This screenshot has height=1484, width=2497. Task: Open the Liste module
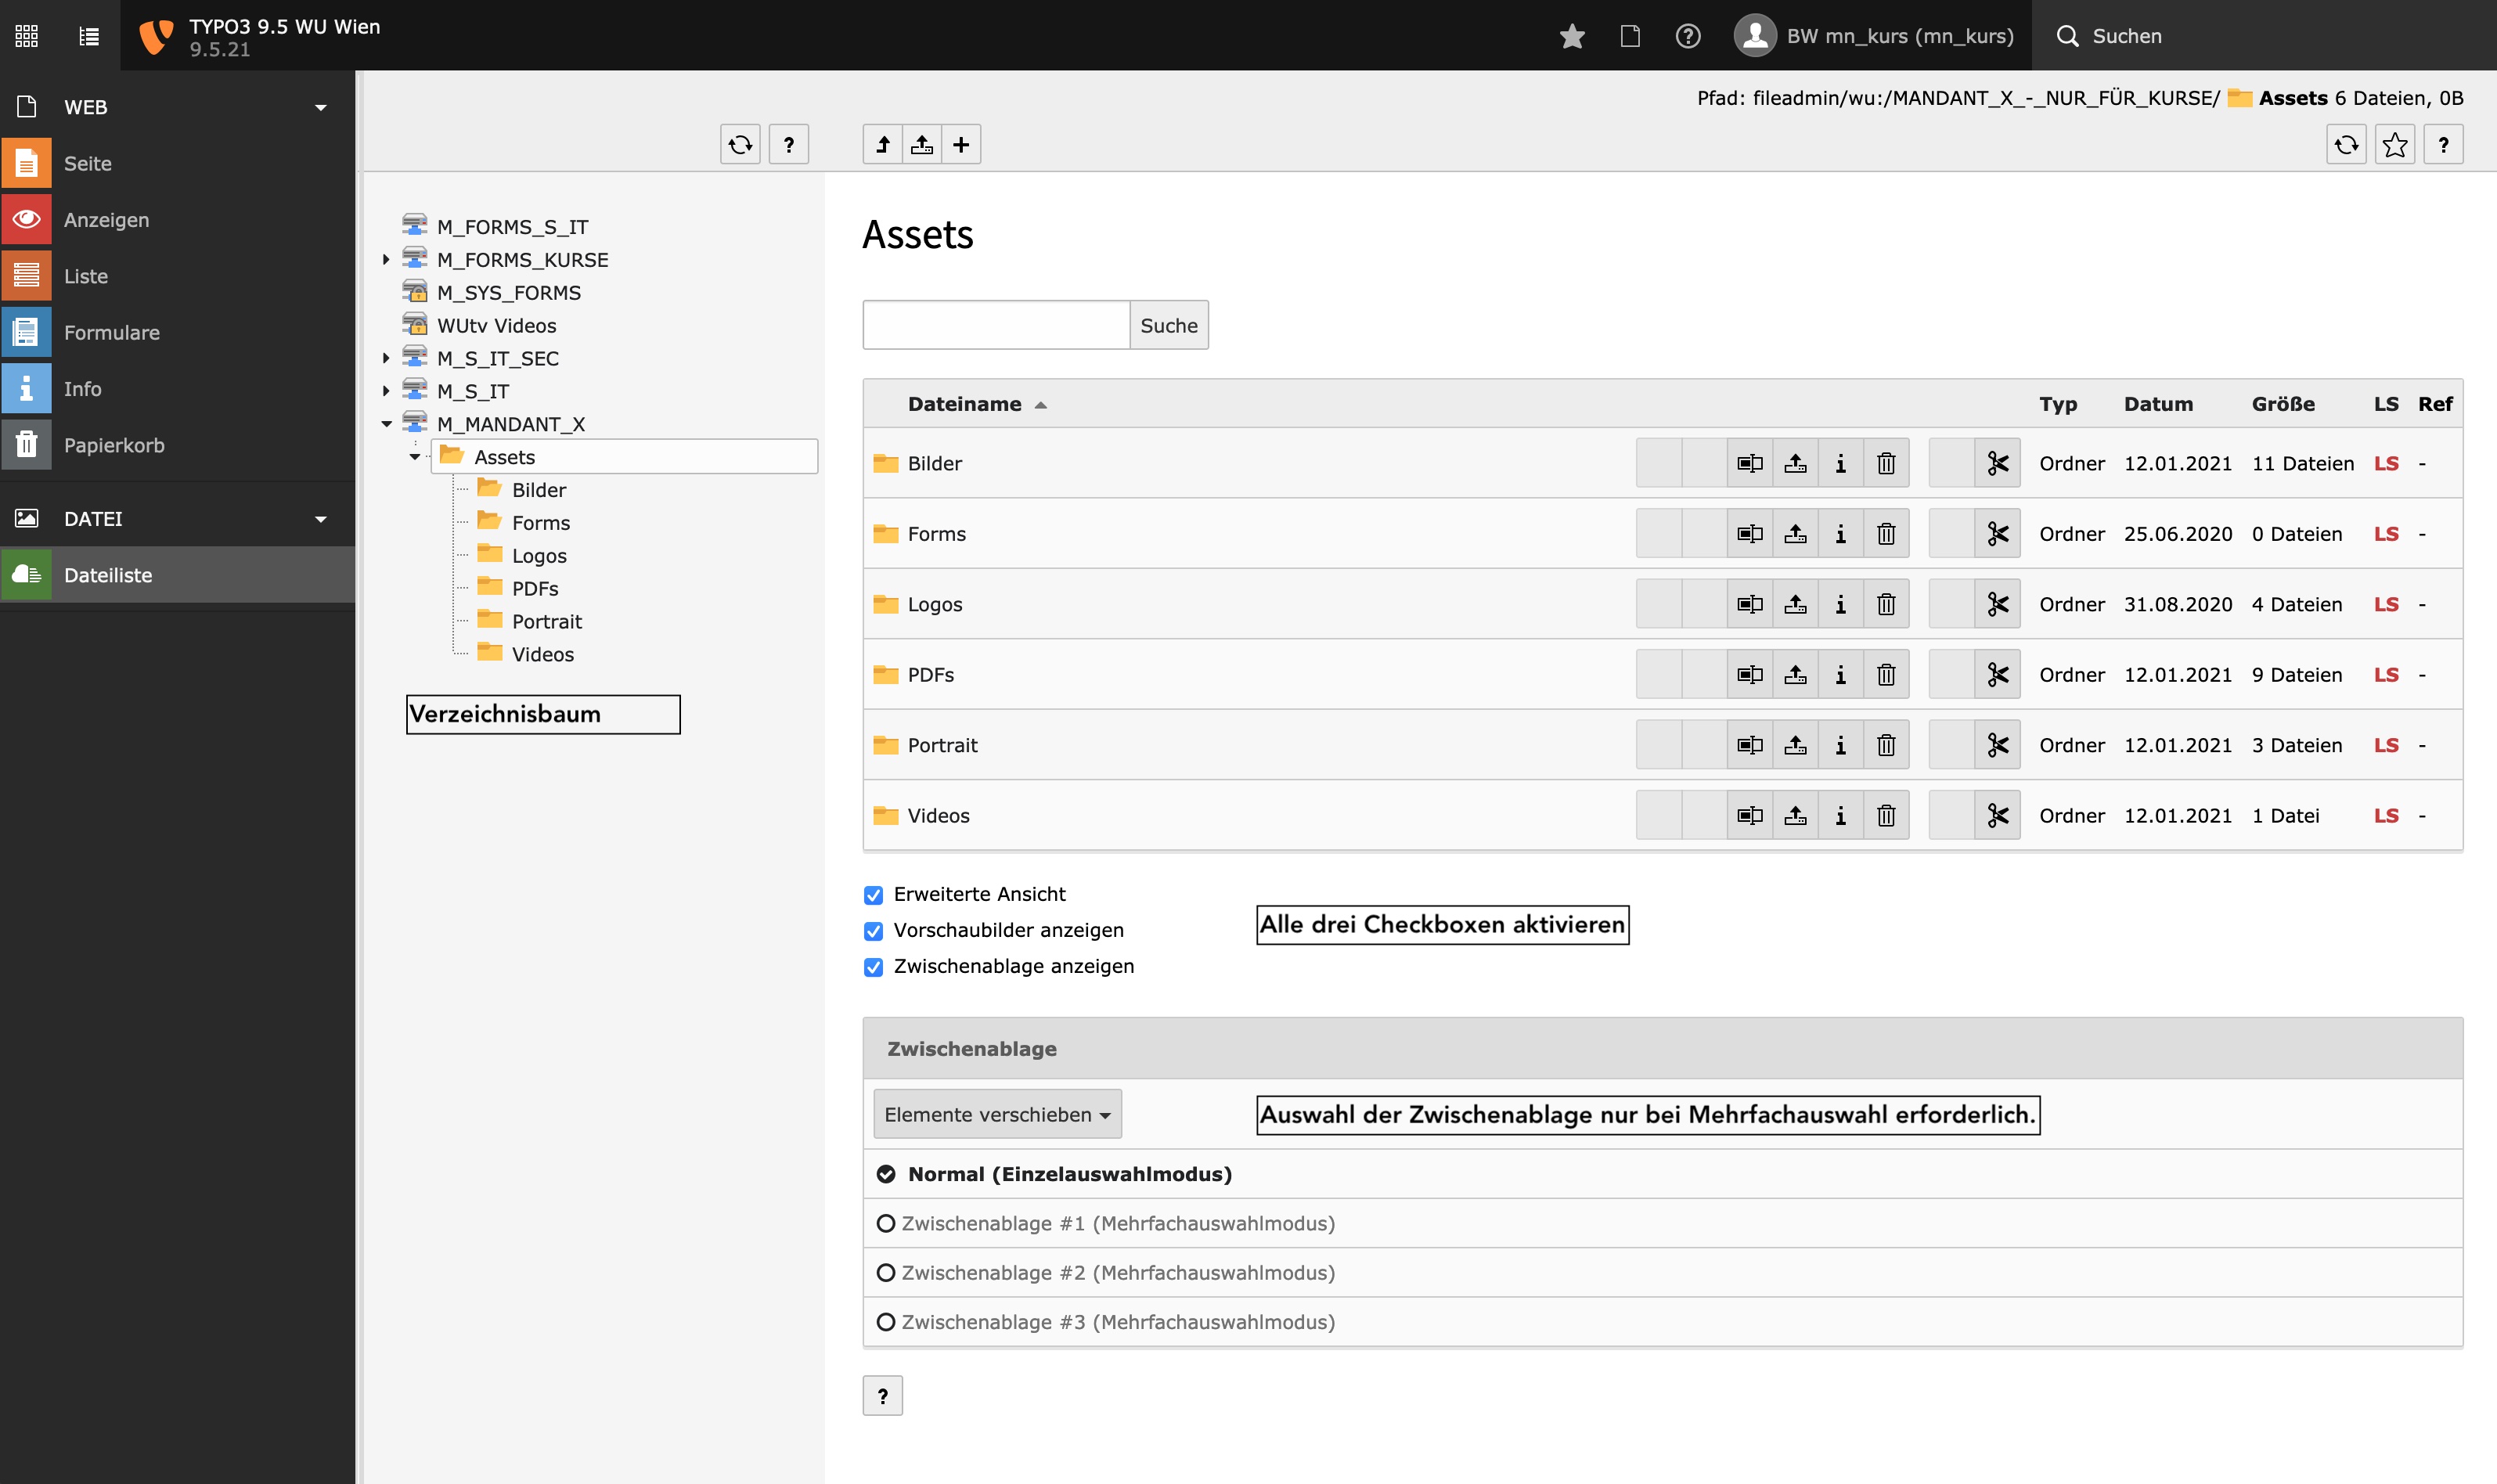(177, 276)
